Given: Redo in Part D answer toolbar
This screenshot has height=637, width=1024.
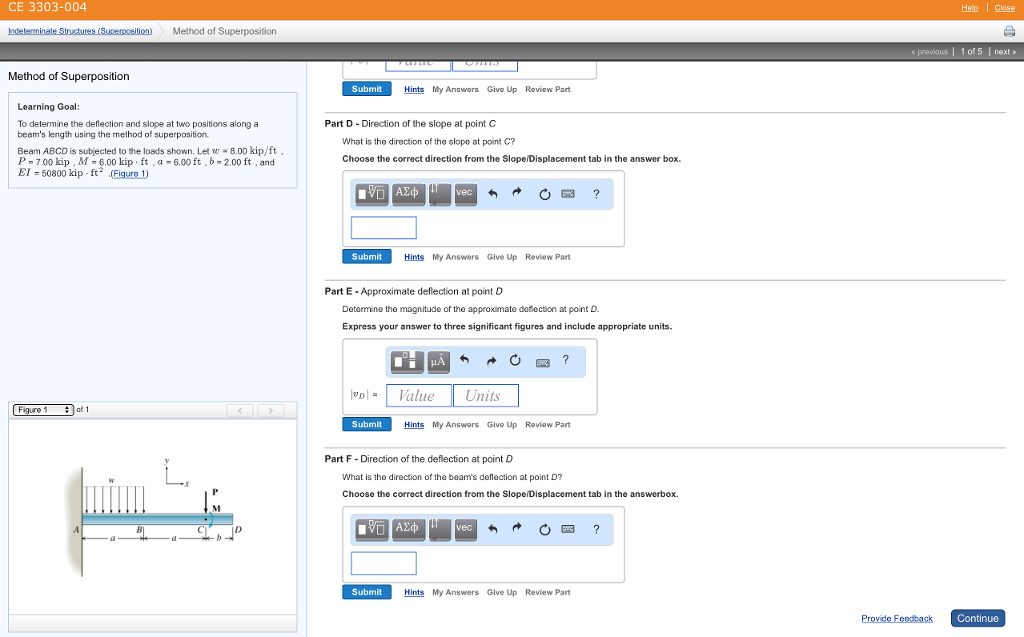Looking at the screenshot, I should coord(517,193).
